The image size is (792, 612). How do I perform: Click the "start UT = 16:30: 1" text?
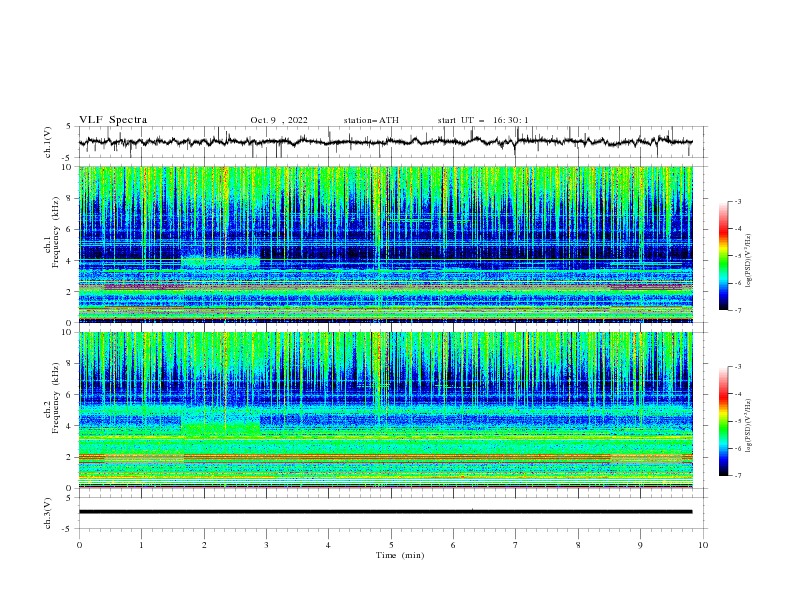pos(483,120)
